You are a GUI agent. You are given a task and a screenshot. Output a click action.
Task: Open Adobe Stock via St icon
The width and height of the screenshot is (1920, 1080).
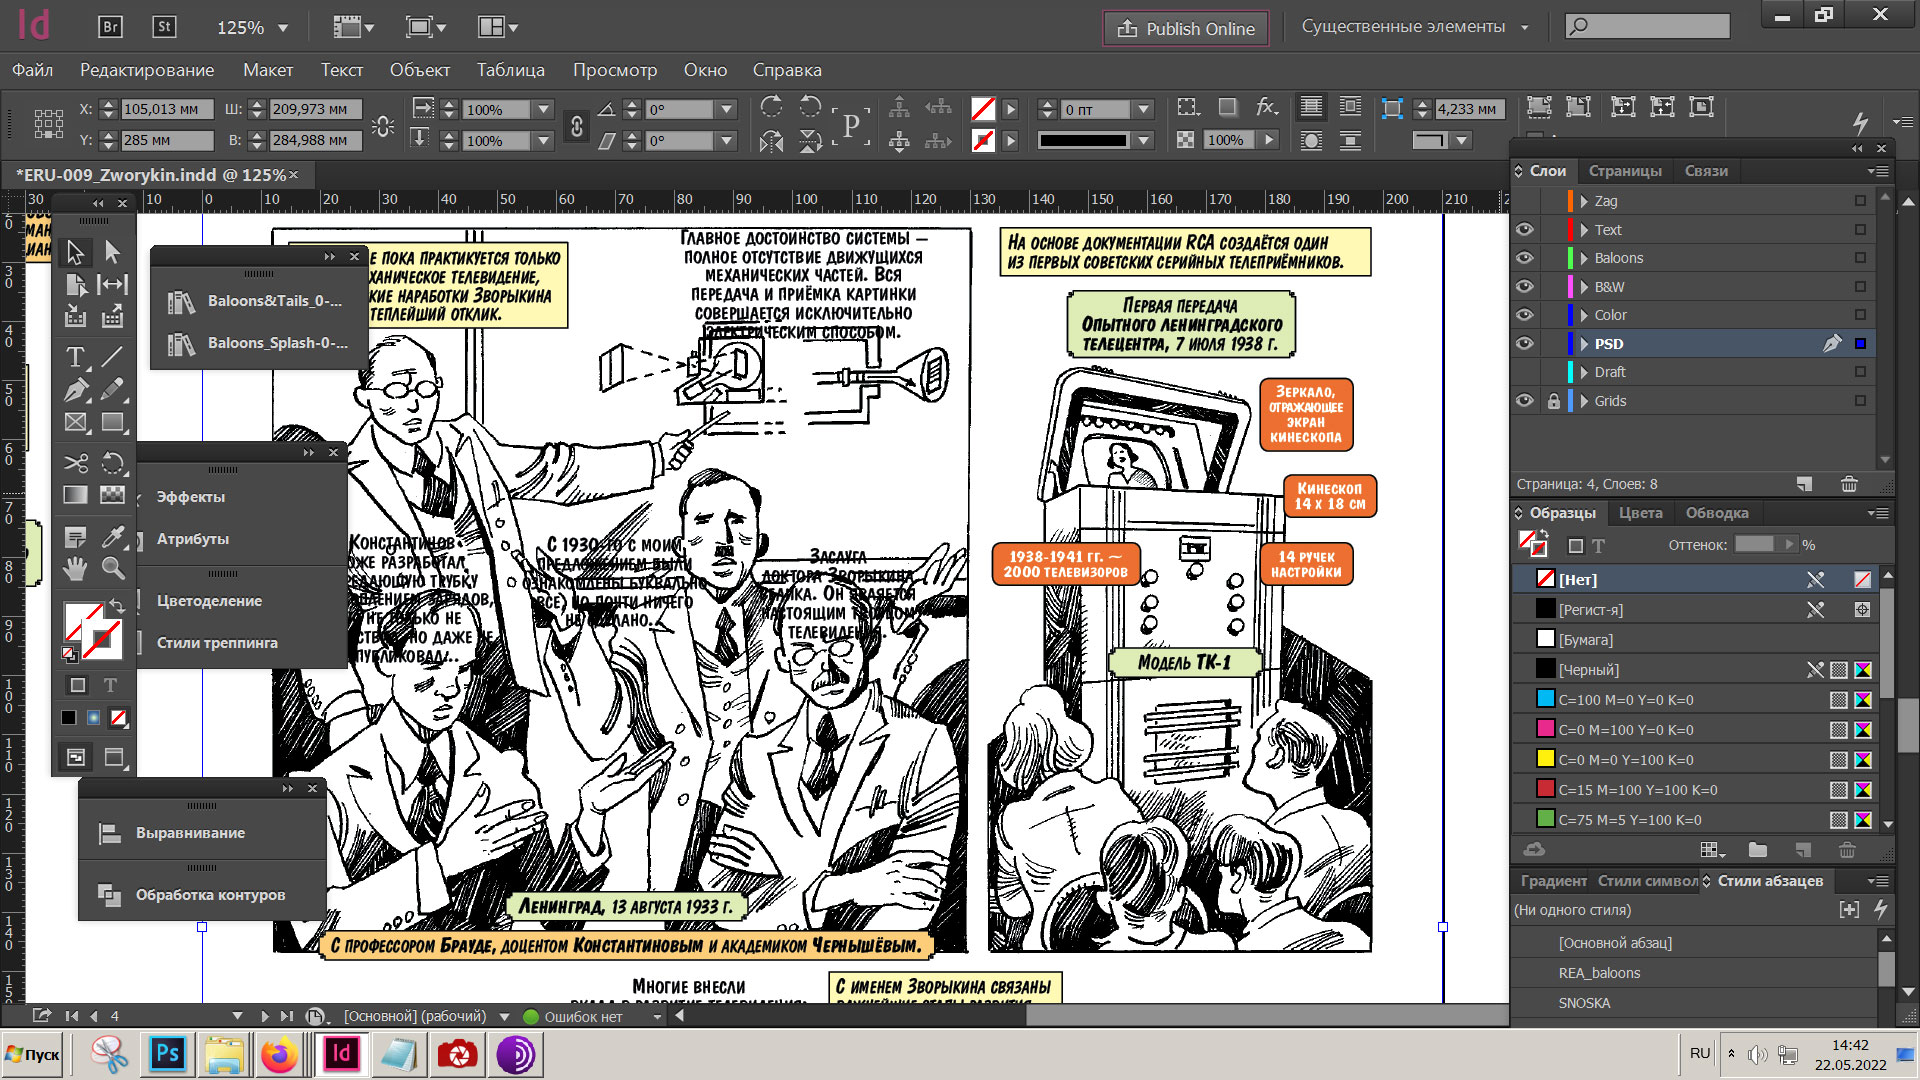pos(164,27)
